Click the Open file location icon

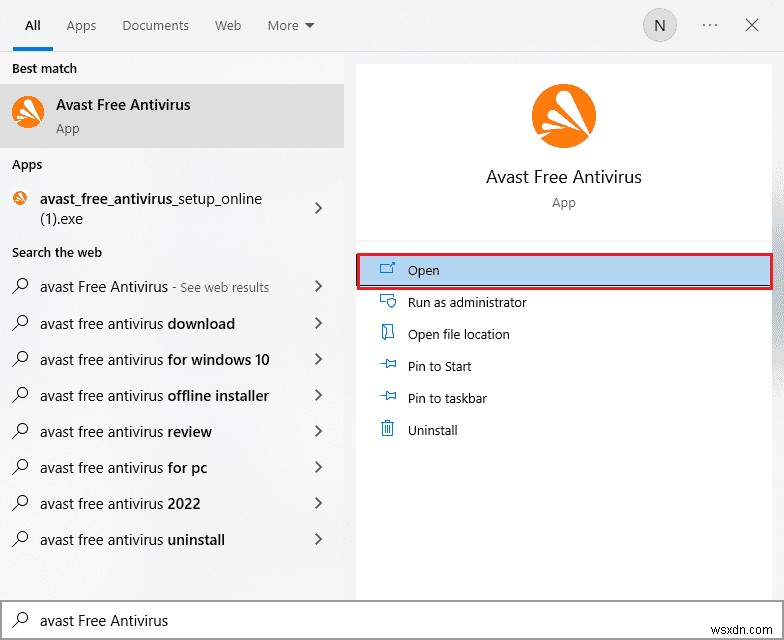point(388,334)
